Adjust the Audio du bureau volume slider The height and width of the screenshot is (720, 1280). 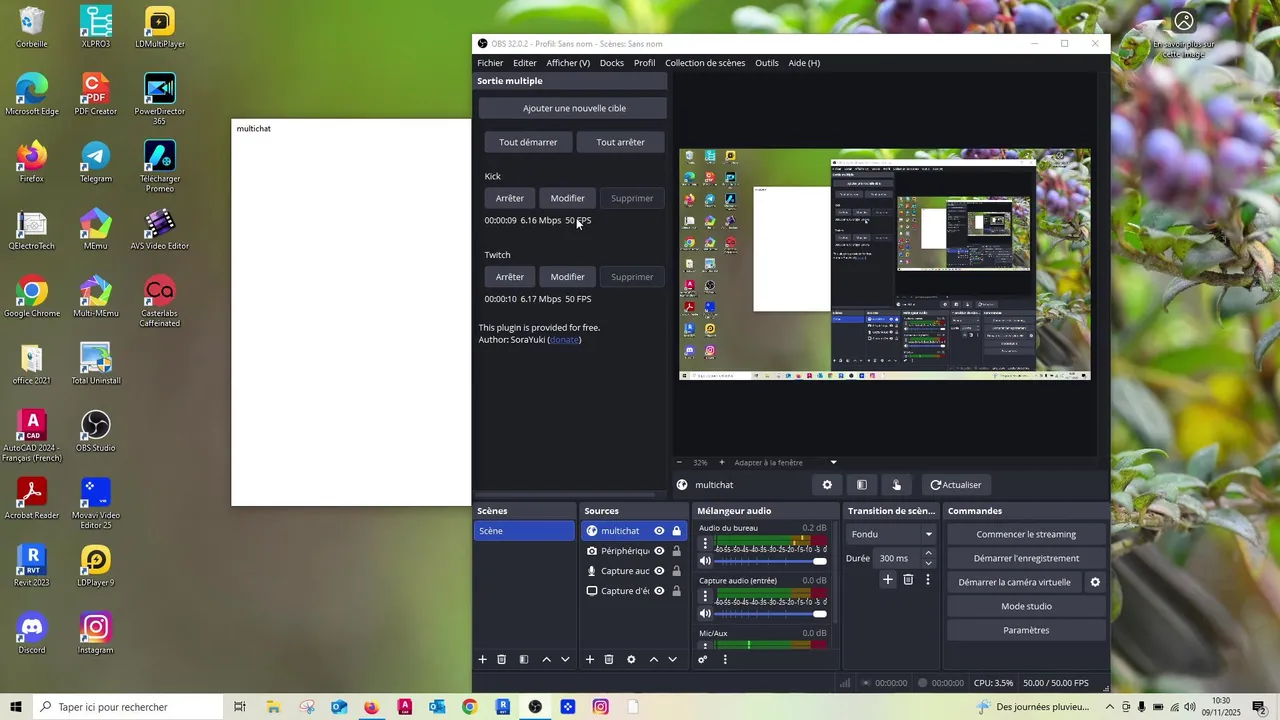[x=771, y=561]
